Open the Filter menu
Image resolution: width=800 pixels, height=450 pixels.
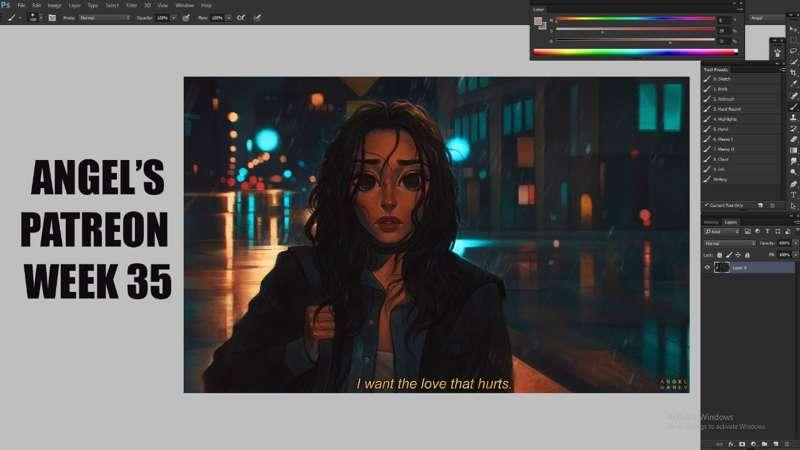click(x=132, y=5)
